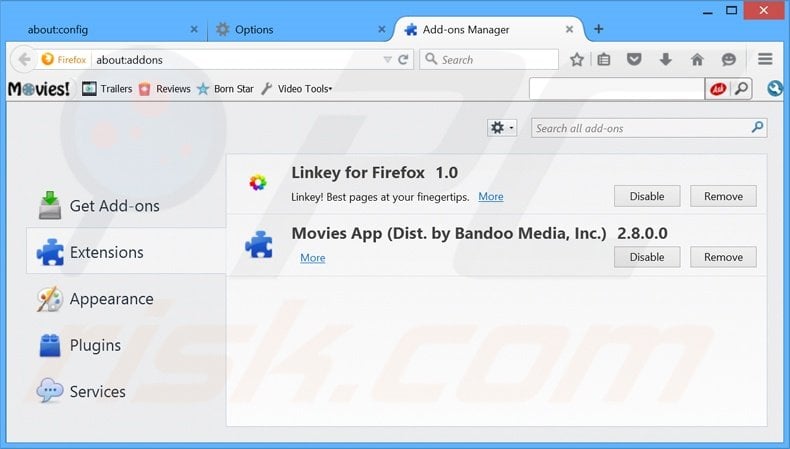Click magnifier in add-ons search box
790x449 pixels.
[x=757, y=127]
